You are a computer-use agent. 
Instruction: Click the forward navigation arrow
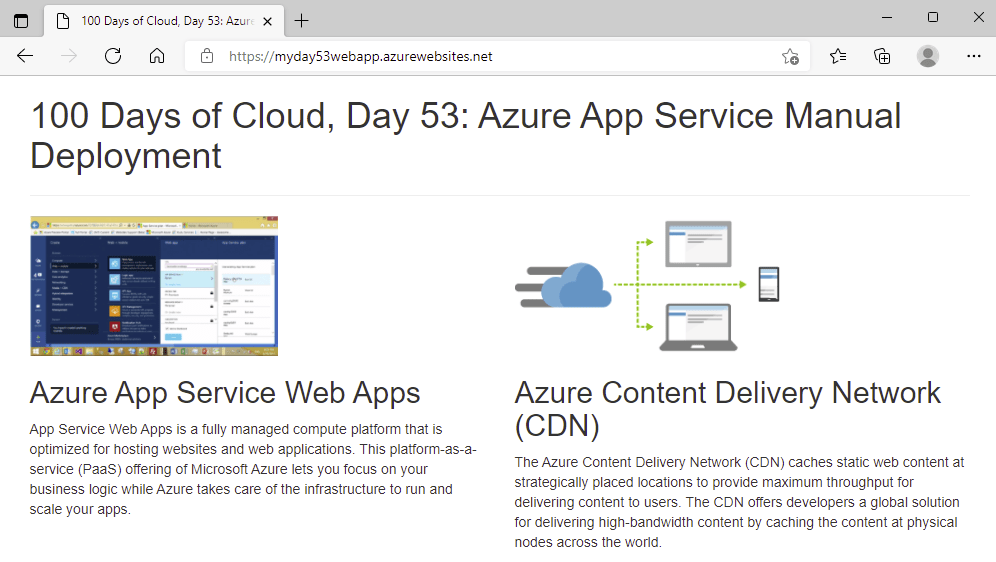coord(69,56)
